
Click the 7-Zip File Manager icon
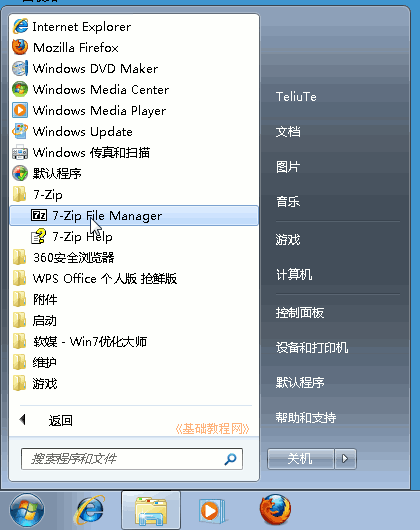(x=39, y=215)
